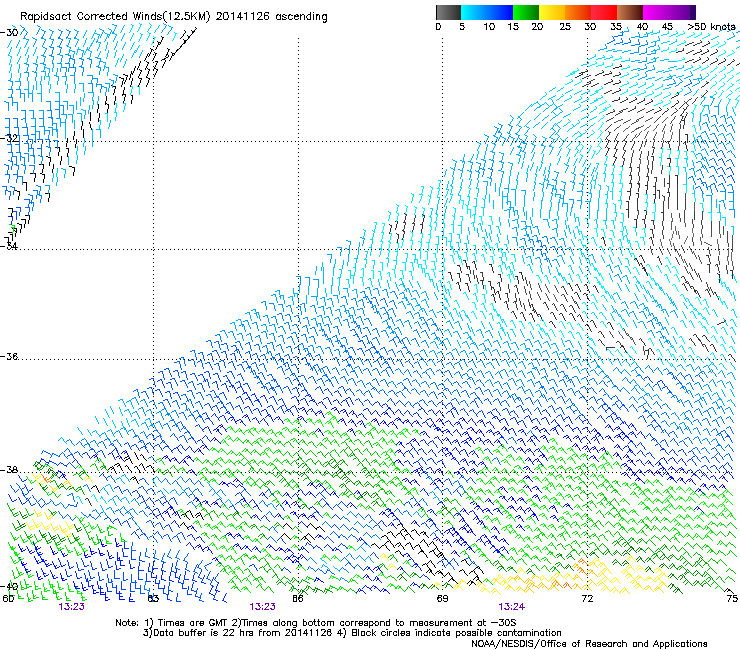The image size is (740, 650).
Task: Click the 75 longitude axis label
Action: tap(732, 599)
